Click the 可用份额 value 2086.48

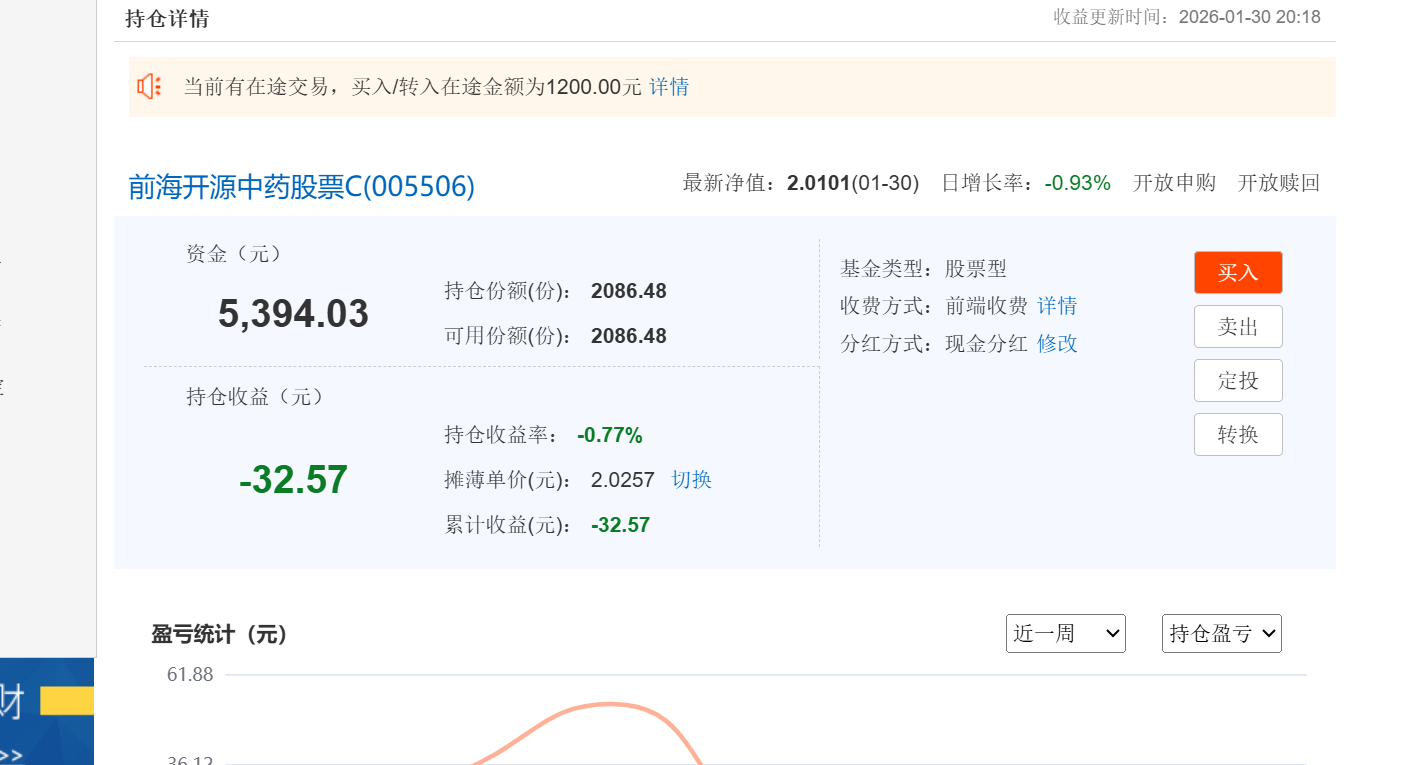[629, 336]
